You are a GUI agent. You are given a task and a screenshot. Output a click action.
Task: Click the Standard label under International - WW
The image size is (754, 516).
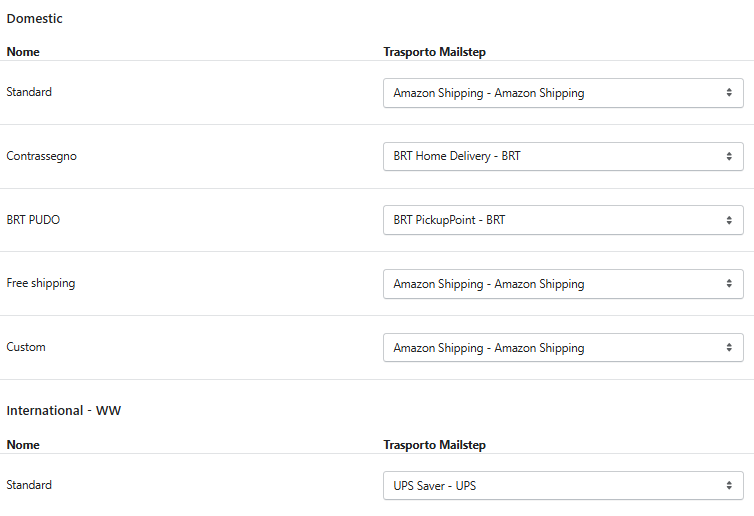click(x=29, y=485)
